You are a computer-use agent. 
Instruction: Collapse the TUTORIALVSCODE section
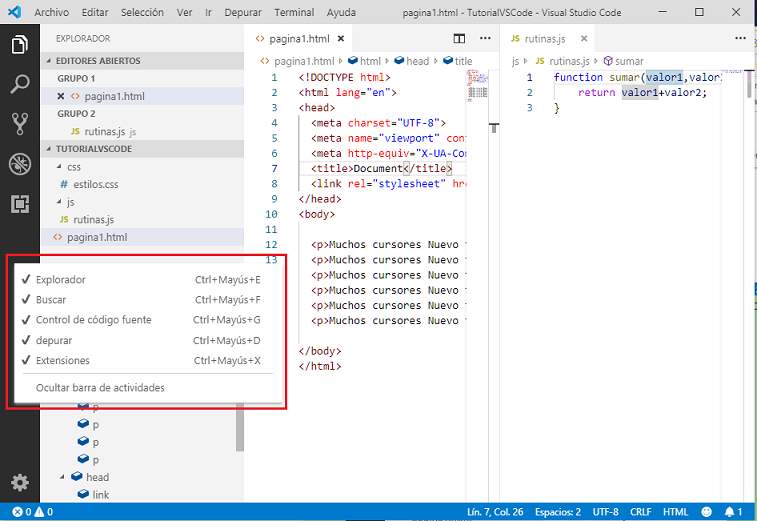coord(142,149)
